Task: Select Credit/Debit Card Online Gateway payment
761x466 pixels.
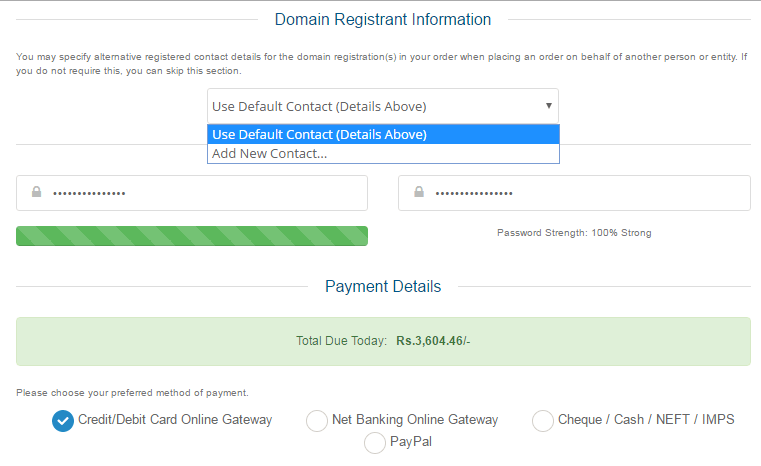Action: 63,421
